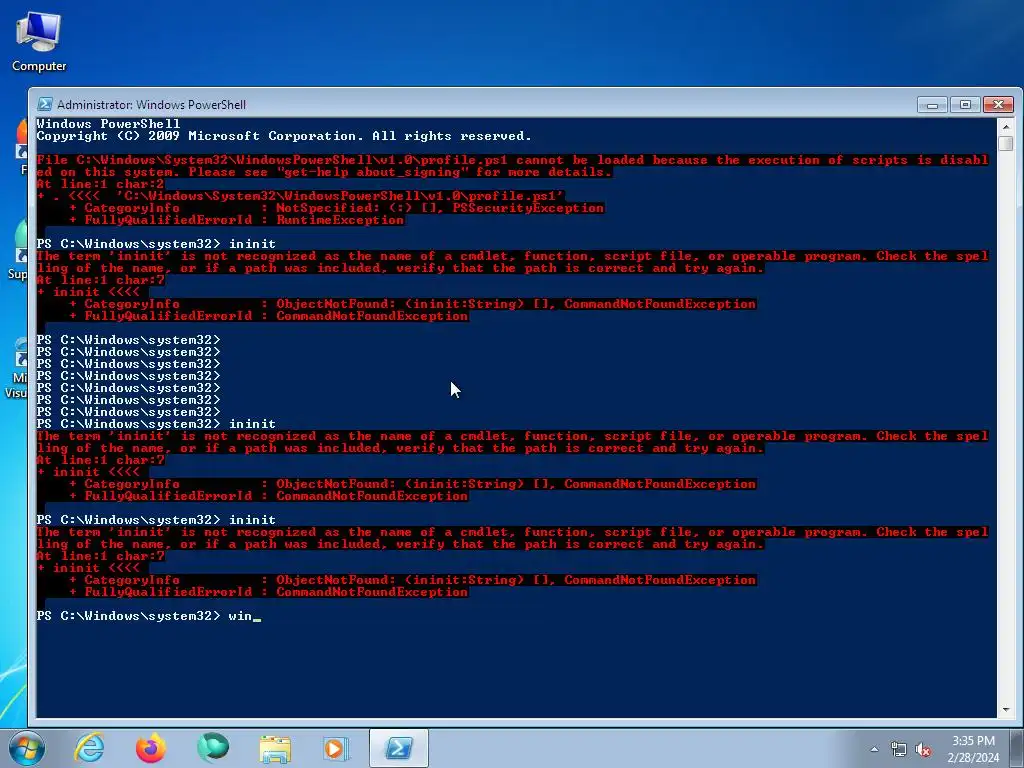The height and width of the screenshot is (768, 1024).
Task: Open the Windows Start orb
Action: pyautogui.click(x=25, y=748)
